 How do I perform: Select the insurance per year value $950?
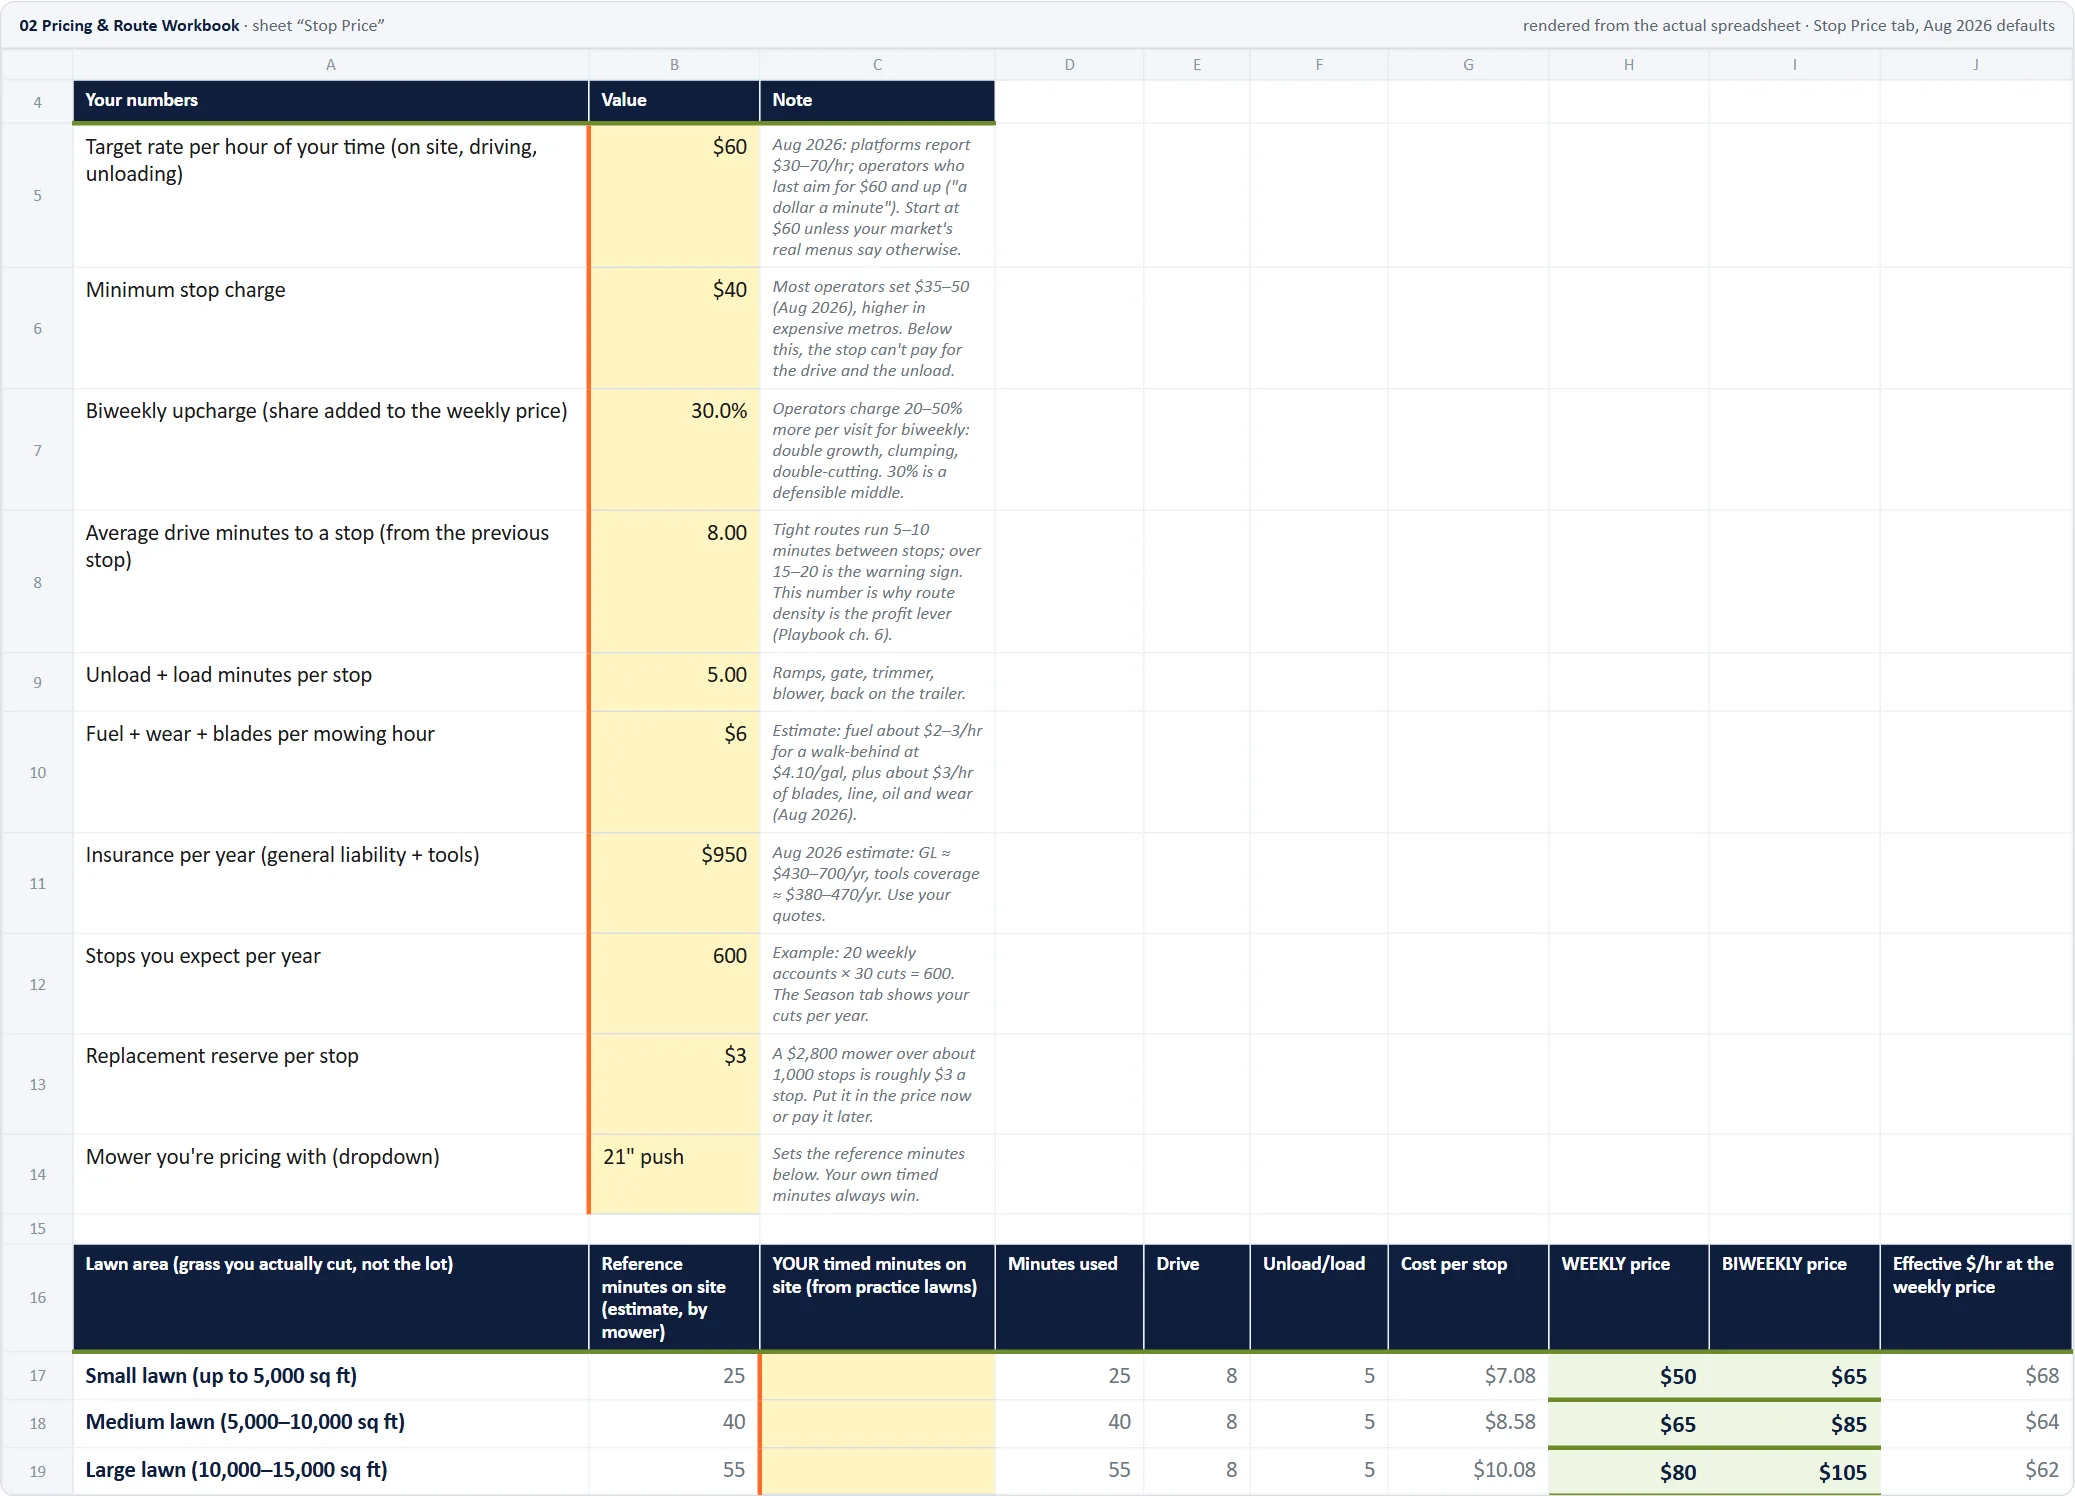click(674, 883)
